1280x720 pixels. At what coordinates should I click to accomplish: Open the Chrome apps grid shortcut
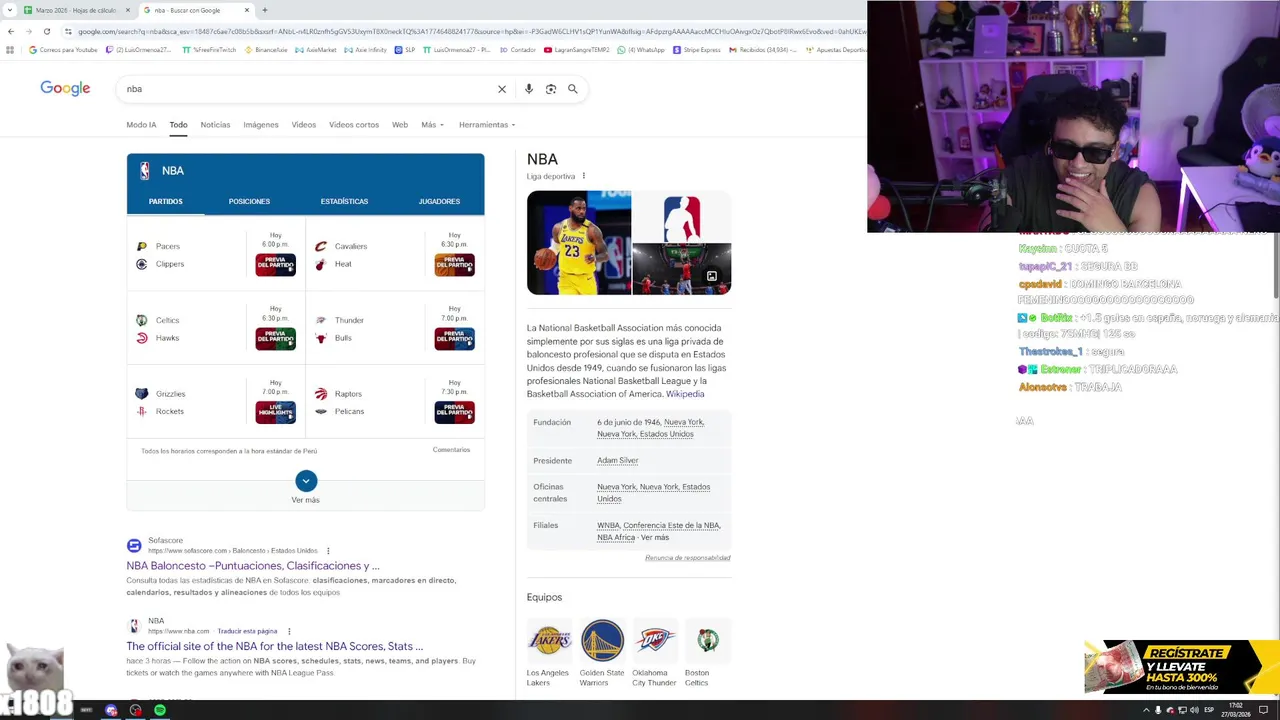pyautogui.click(x=10, y=50)
